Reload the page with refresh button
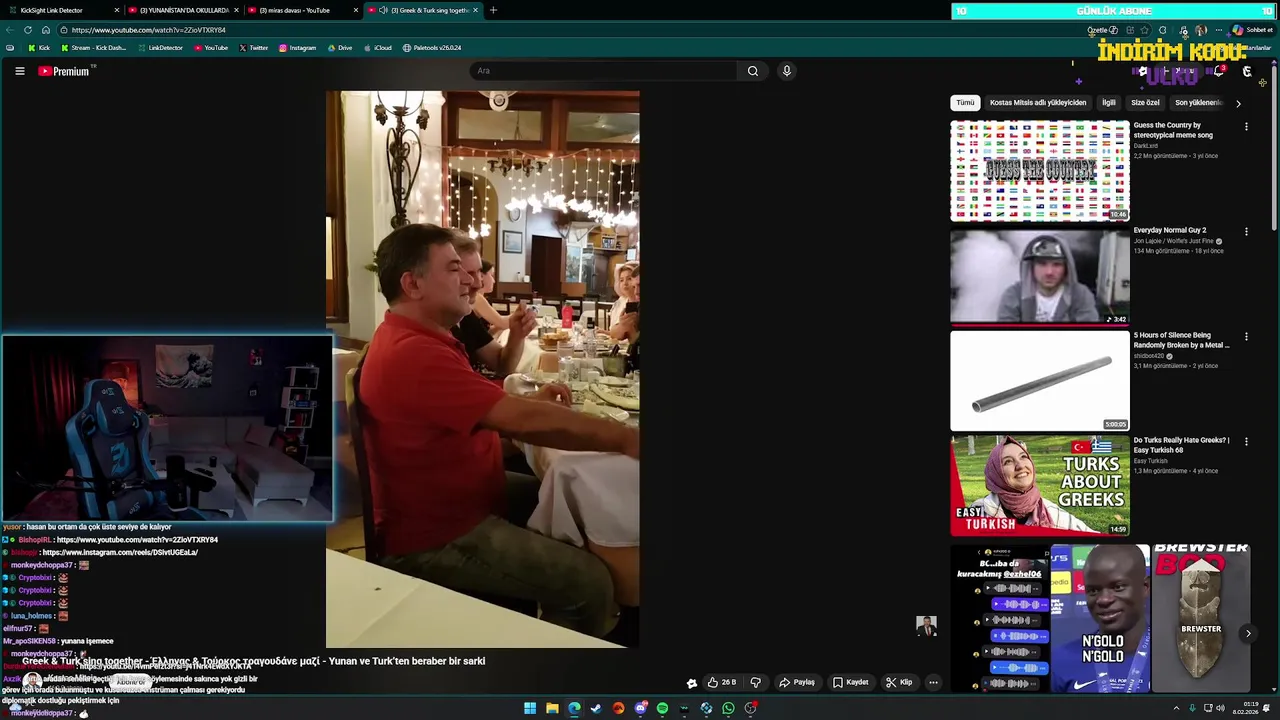Screen dimensions: 1280x720 pos(28,30)
